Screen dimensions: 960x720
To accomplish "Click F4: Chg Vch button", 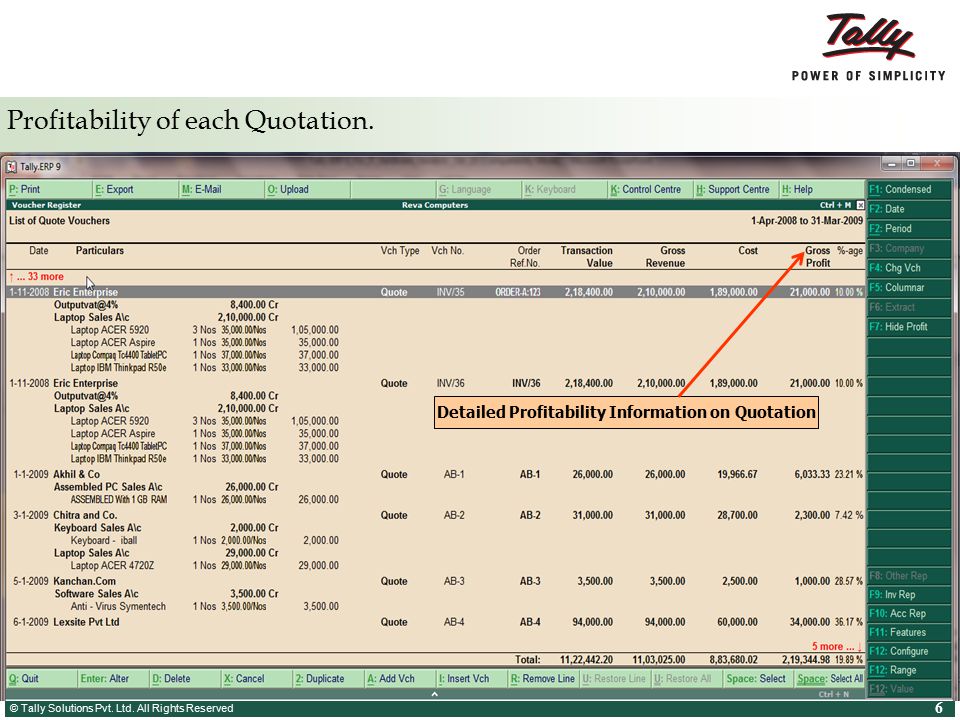I will [909, 268].
